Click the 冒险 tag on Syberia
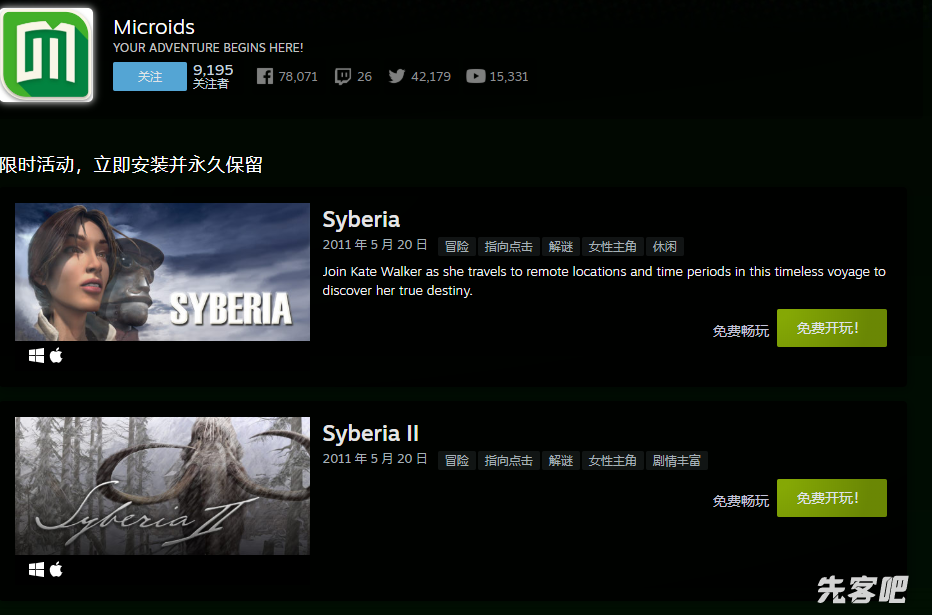The height and width of the screenshot is (615, 932). coord(456,247)
